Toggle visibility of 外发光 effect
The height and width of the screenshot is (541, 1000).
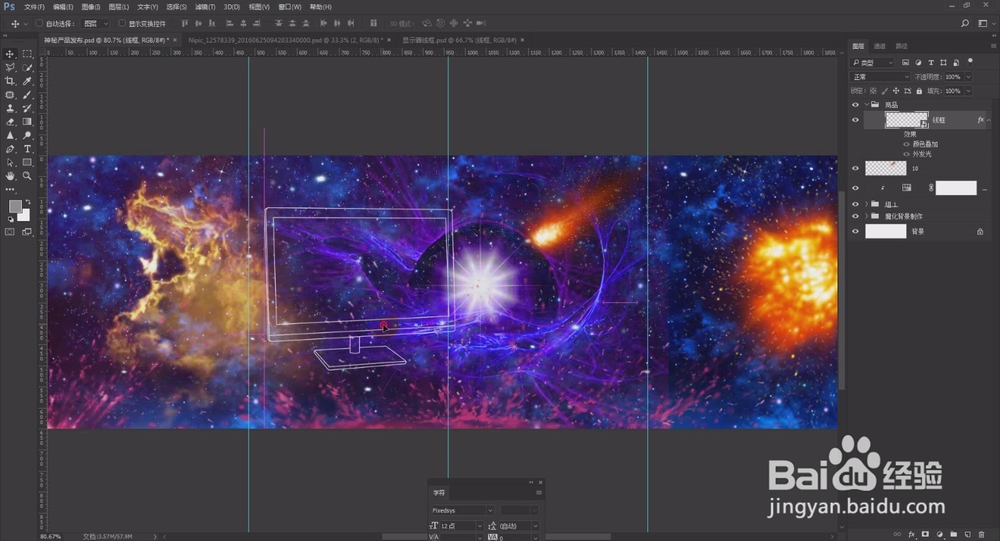point(906,154)
